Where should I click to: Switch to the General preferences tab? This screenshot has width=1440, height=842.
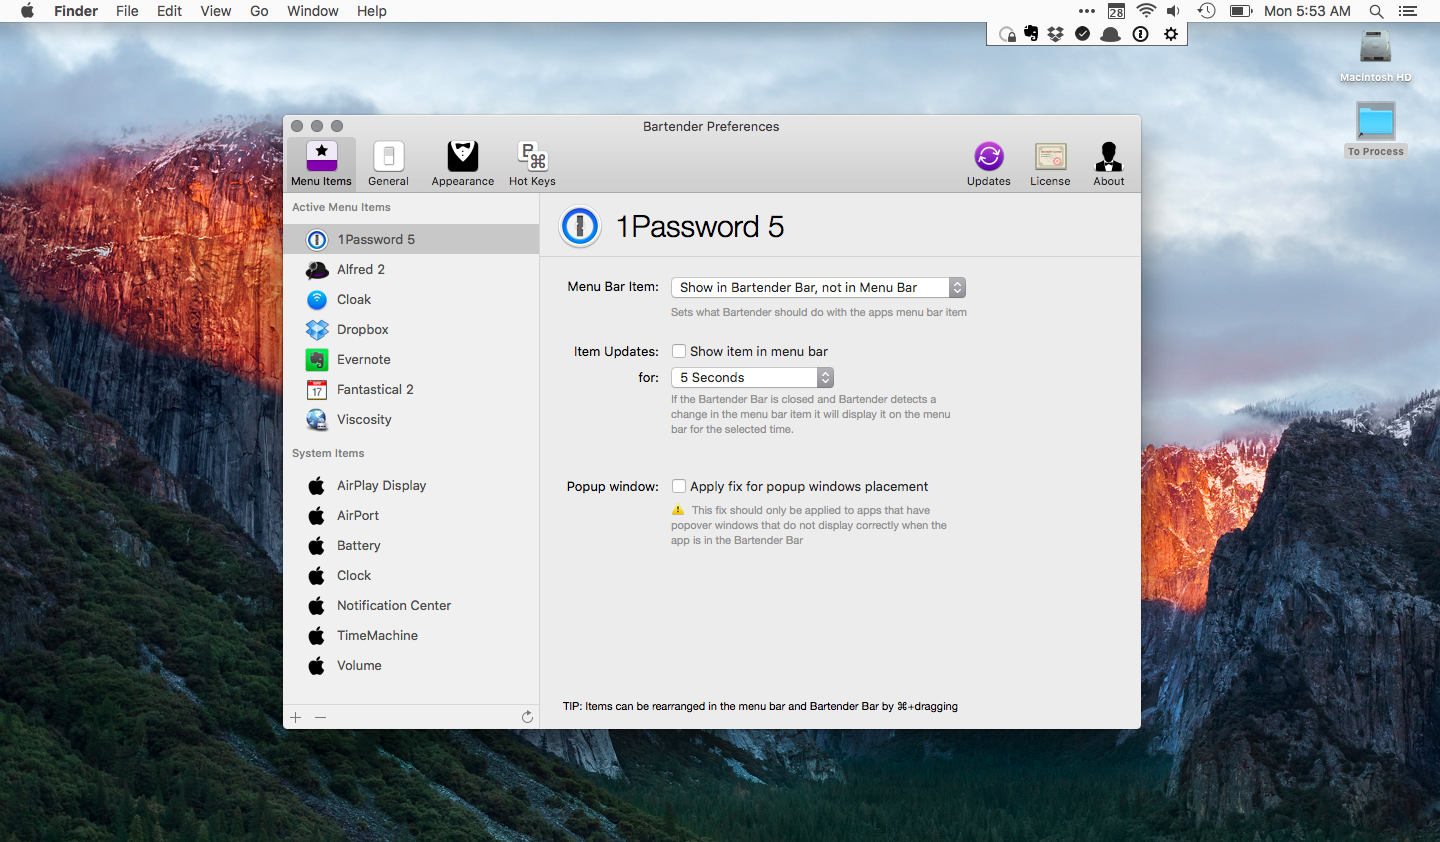click(388, 163)
